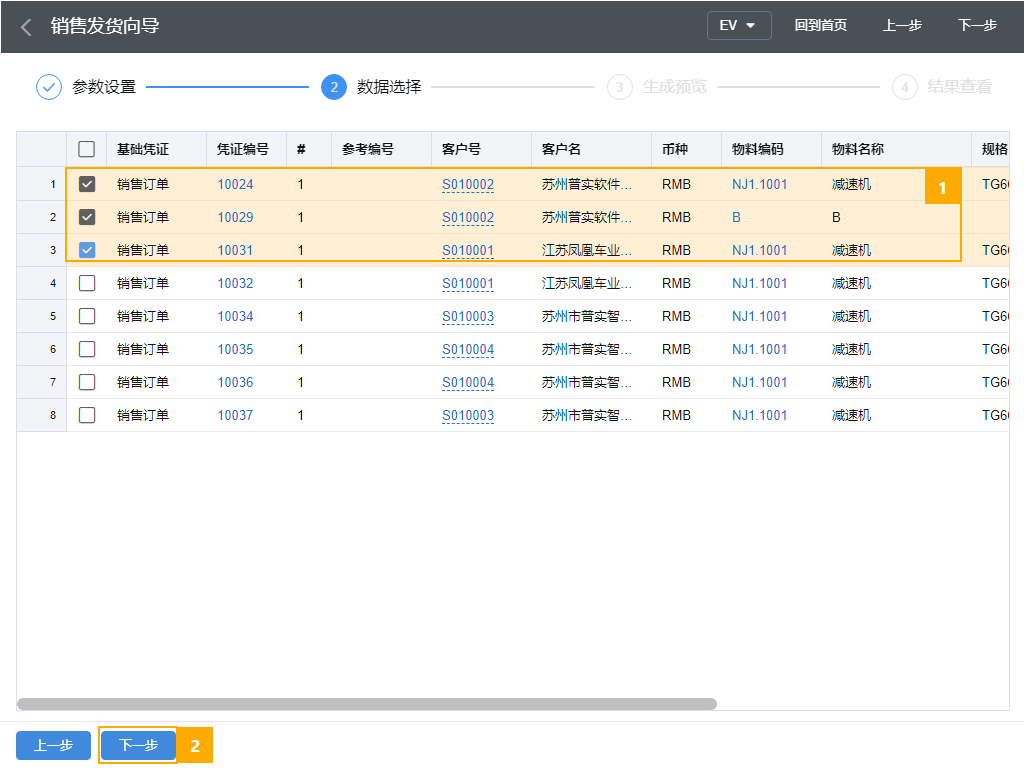Go back using the header arrow icon
1024x768 pixels.
(26, 27)
